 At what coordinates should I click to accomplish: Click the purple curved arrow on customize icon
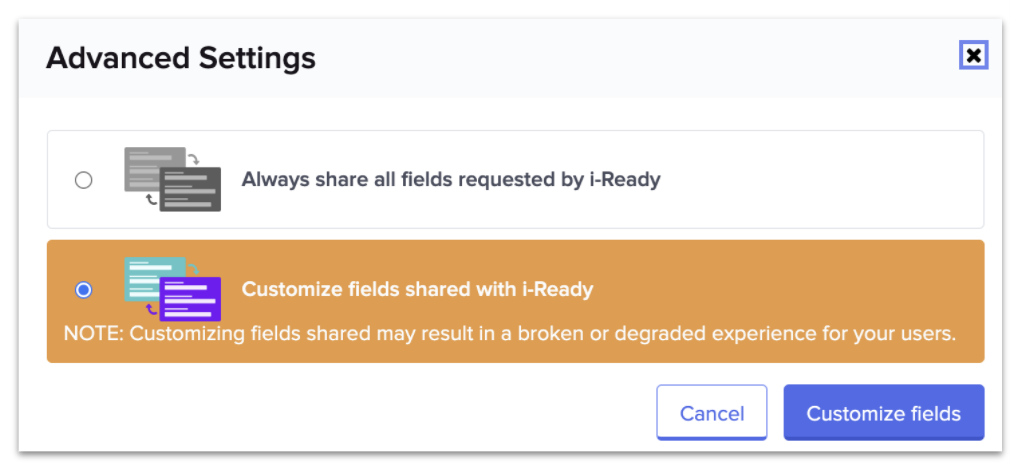pyautogui.click(x=152, y=309)
